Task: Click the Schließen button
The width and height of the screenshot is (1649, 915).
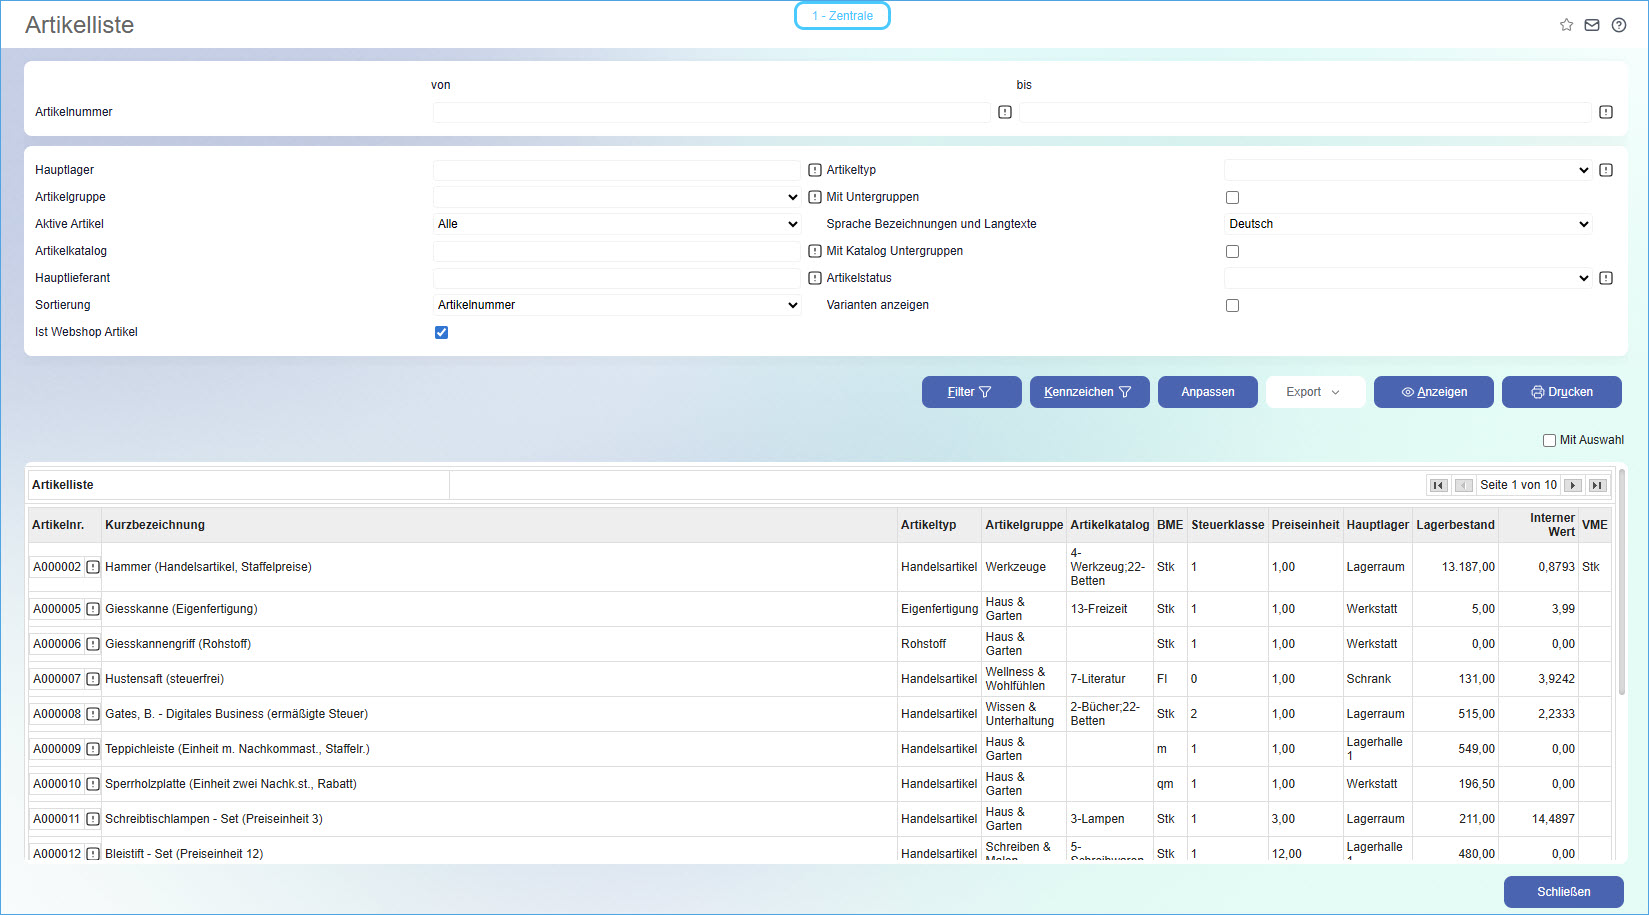Action: [x=1563, y=892]
